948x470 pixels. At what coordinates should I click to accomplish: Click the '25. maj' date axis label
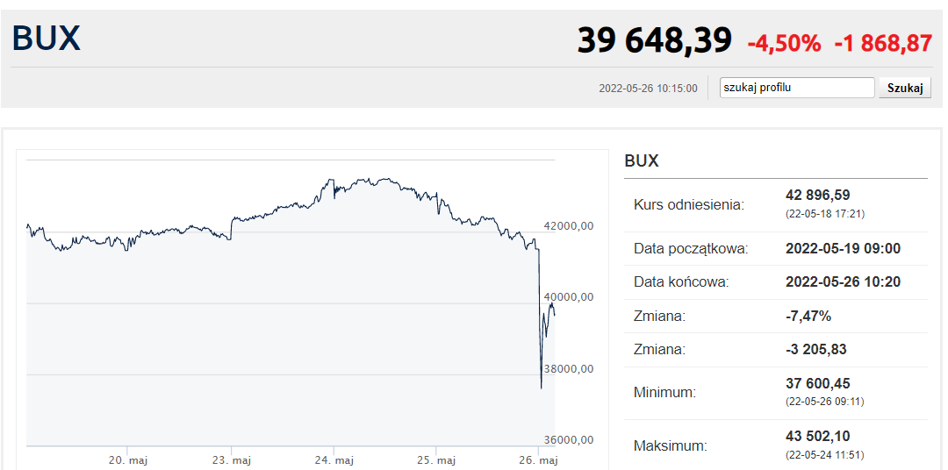pyautogui.click(x=438, y=460)
